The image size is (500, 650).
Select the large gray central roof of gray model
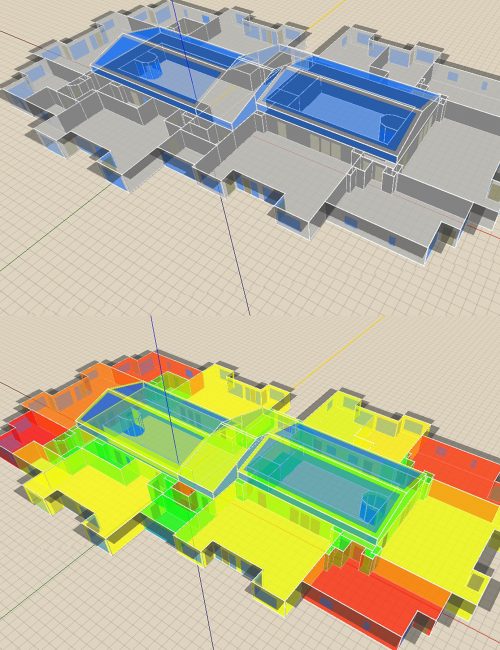282,166
